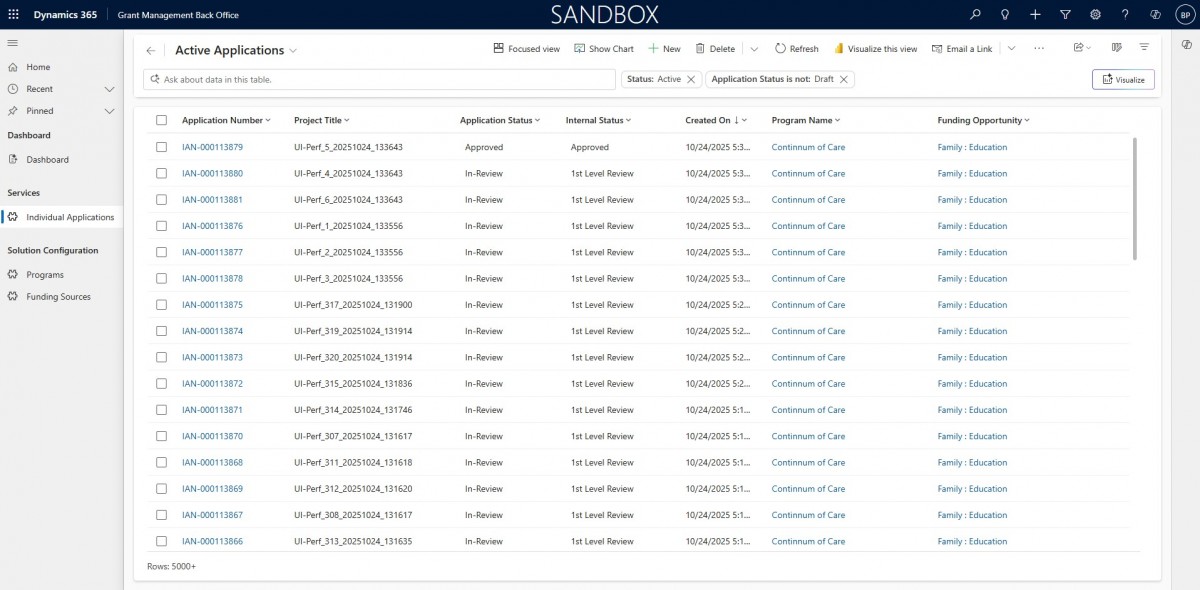Screen dimensions: 1200x590
Task: Expand the Active Applications view selector
Action: coord(293,51)
